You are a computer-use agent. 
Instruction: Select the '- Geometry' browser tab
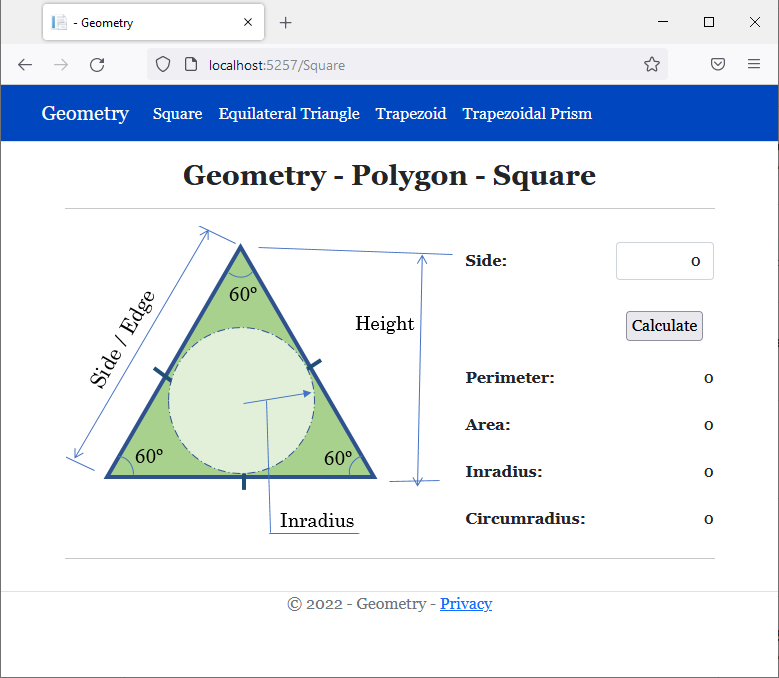(153, 22)
